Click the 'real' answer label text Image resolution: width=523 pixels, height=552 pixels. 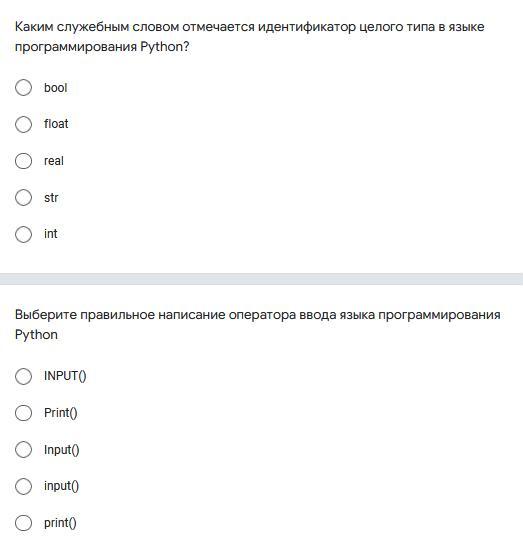[x=54, y=161]
